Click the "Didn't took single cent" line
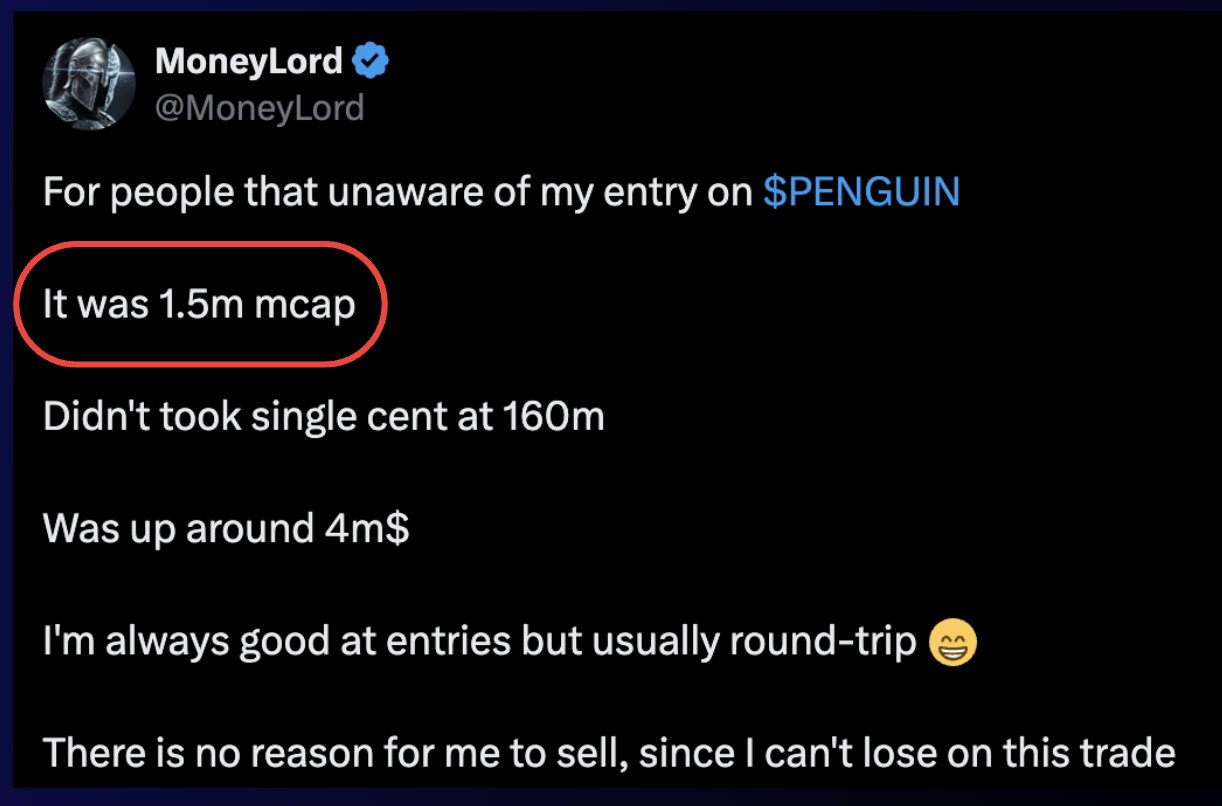This screenshot has width=1222, height=806. [x=323, y=416]
